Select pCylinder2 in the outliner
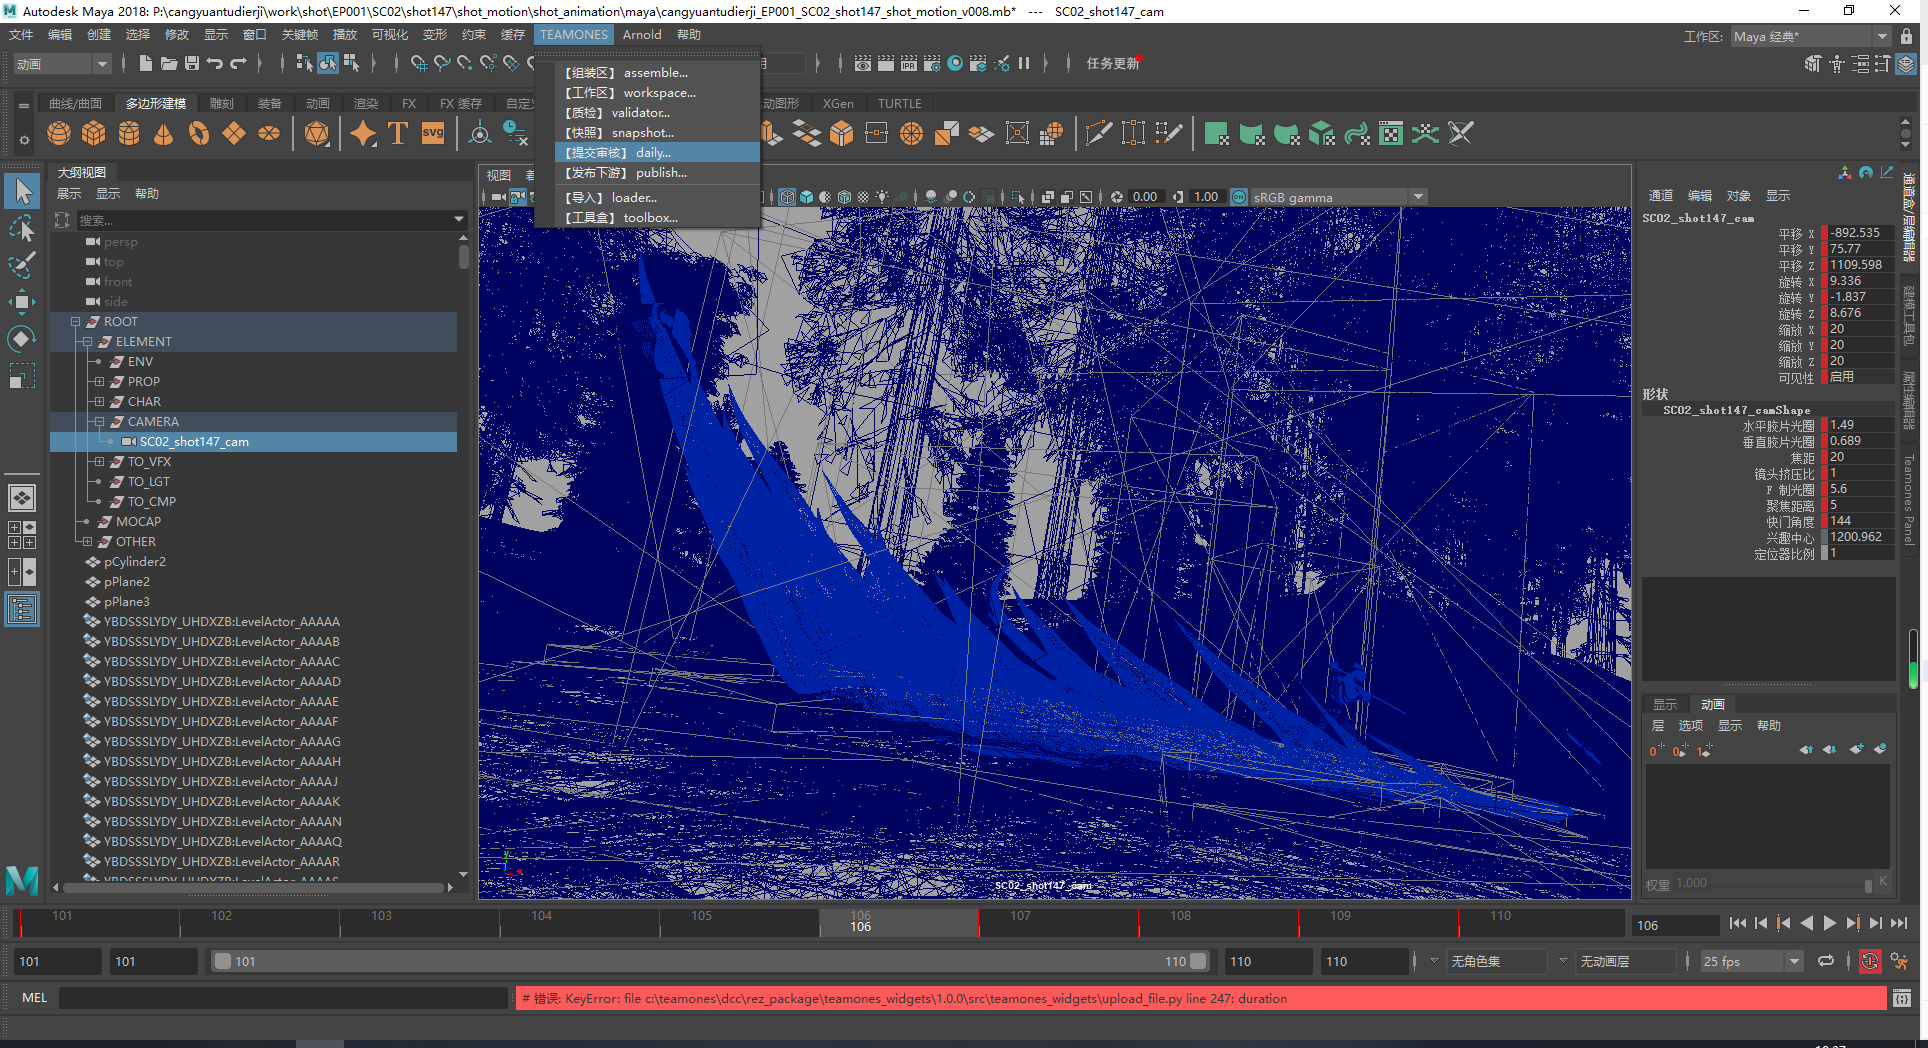 pos(134,562)
